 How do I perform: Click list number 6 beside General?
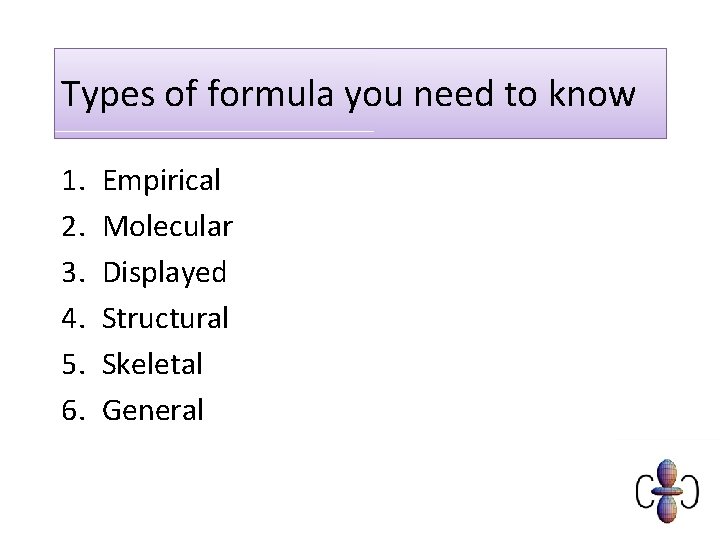click(x=70, y=410)
